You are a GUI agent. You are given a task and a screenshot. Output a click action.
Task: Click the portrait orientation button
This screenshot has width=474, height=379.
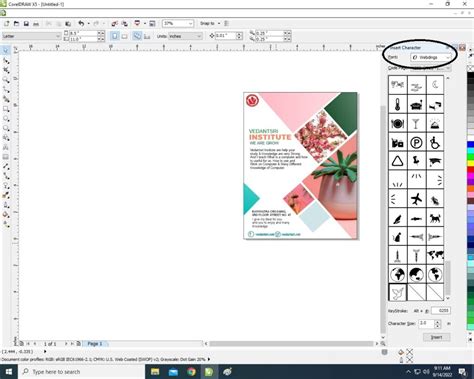point(115,36)
